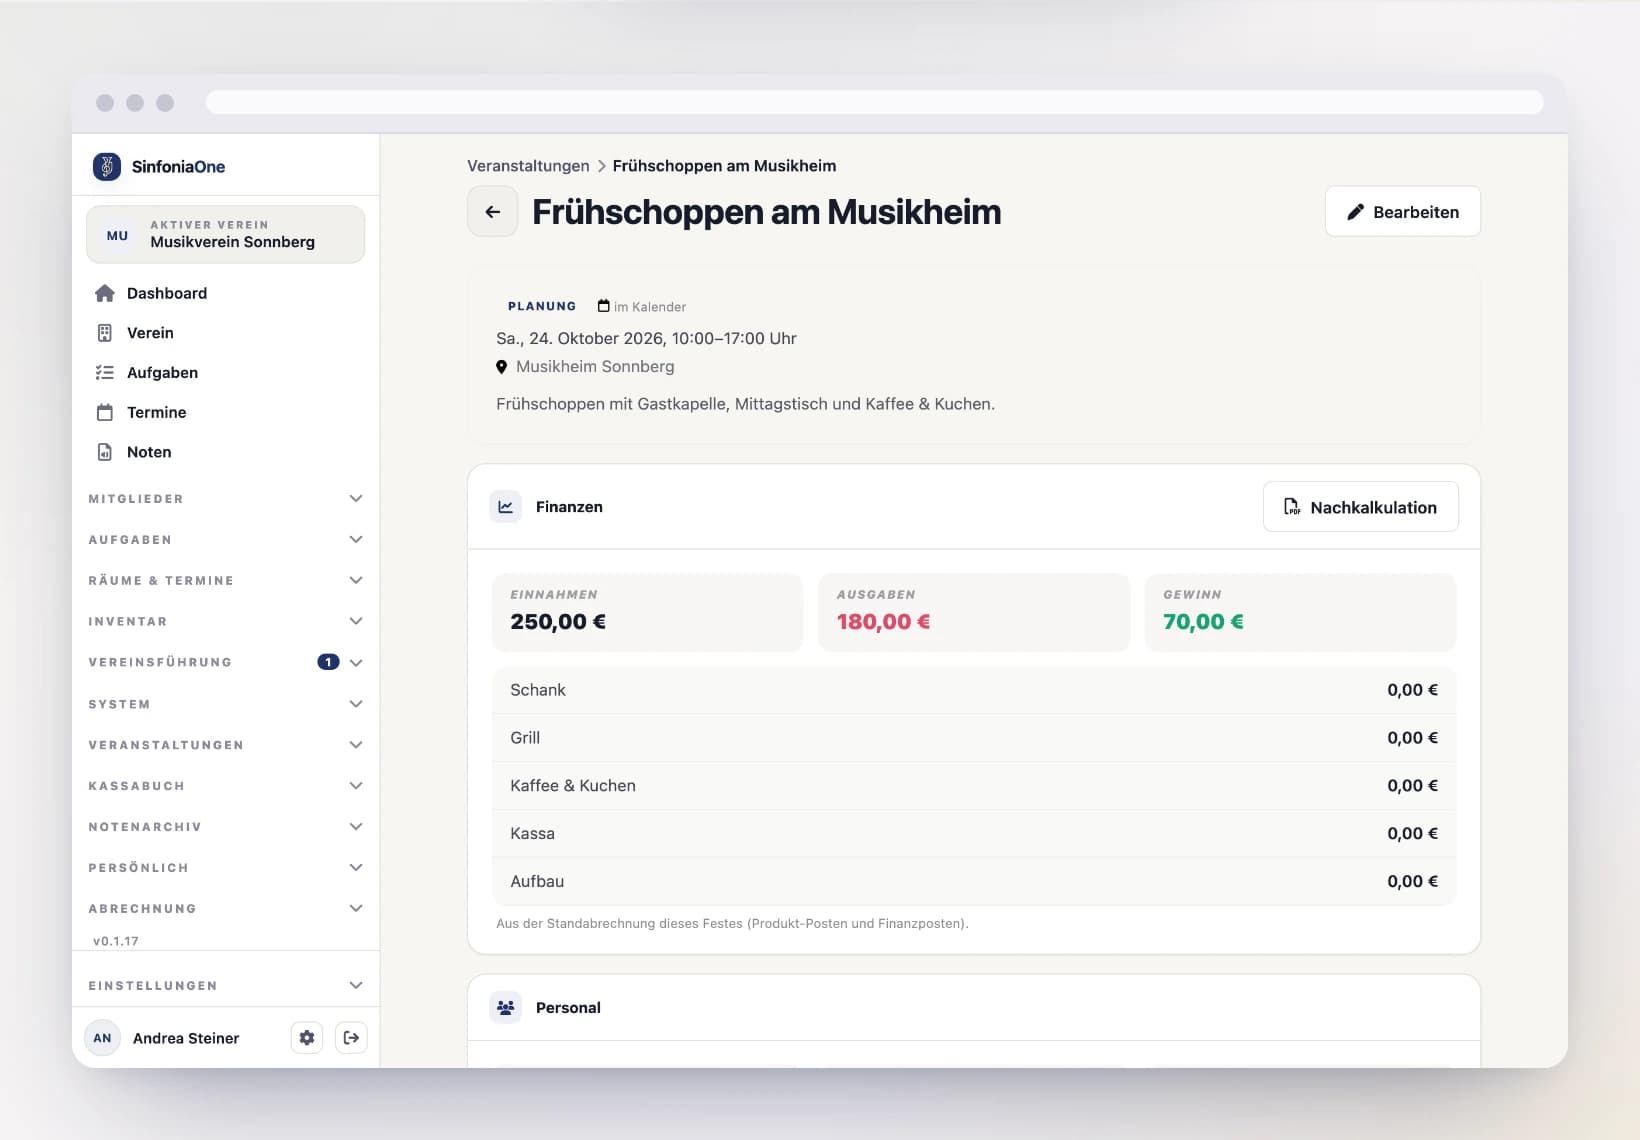The width and height of the screenshot is (1640, 1140).
Task: Expand the VERANSTALTUNGEN section
Action: pyautogui.click(x=225, y=745)
